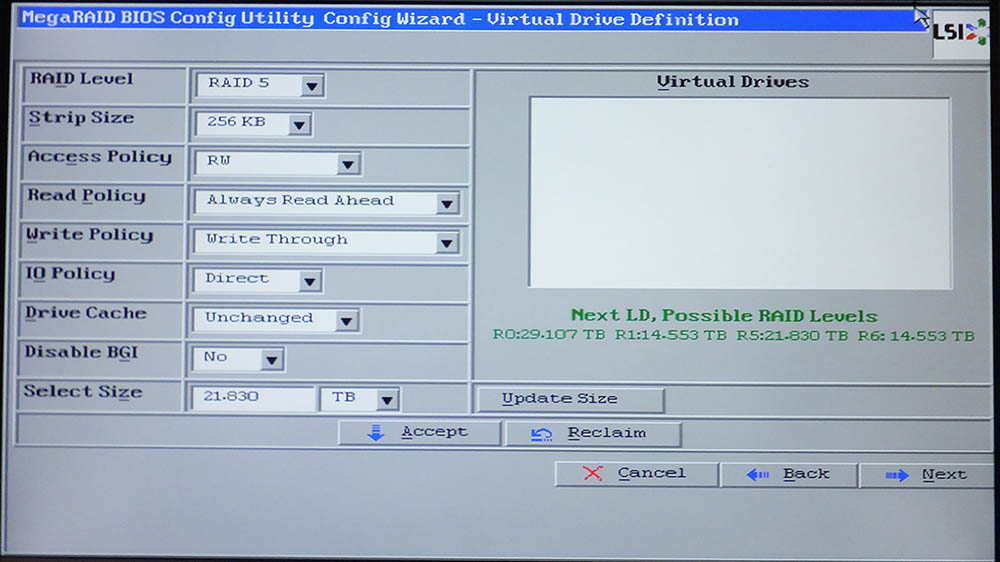Open the RAID Level dropdown
The width and height of the screenshot is (1000, 562).
pyautogui.click(x=261, y=84)
